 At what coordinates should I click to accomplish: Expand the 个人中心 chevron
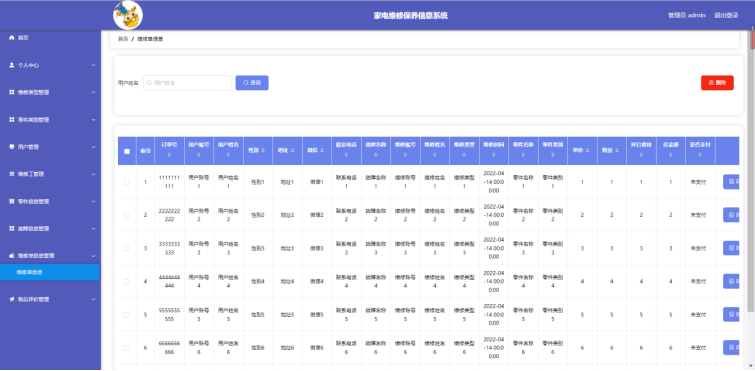point(93,65)
